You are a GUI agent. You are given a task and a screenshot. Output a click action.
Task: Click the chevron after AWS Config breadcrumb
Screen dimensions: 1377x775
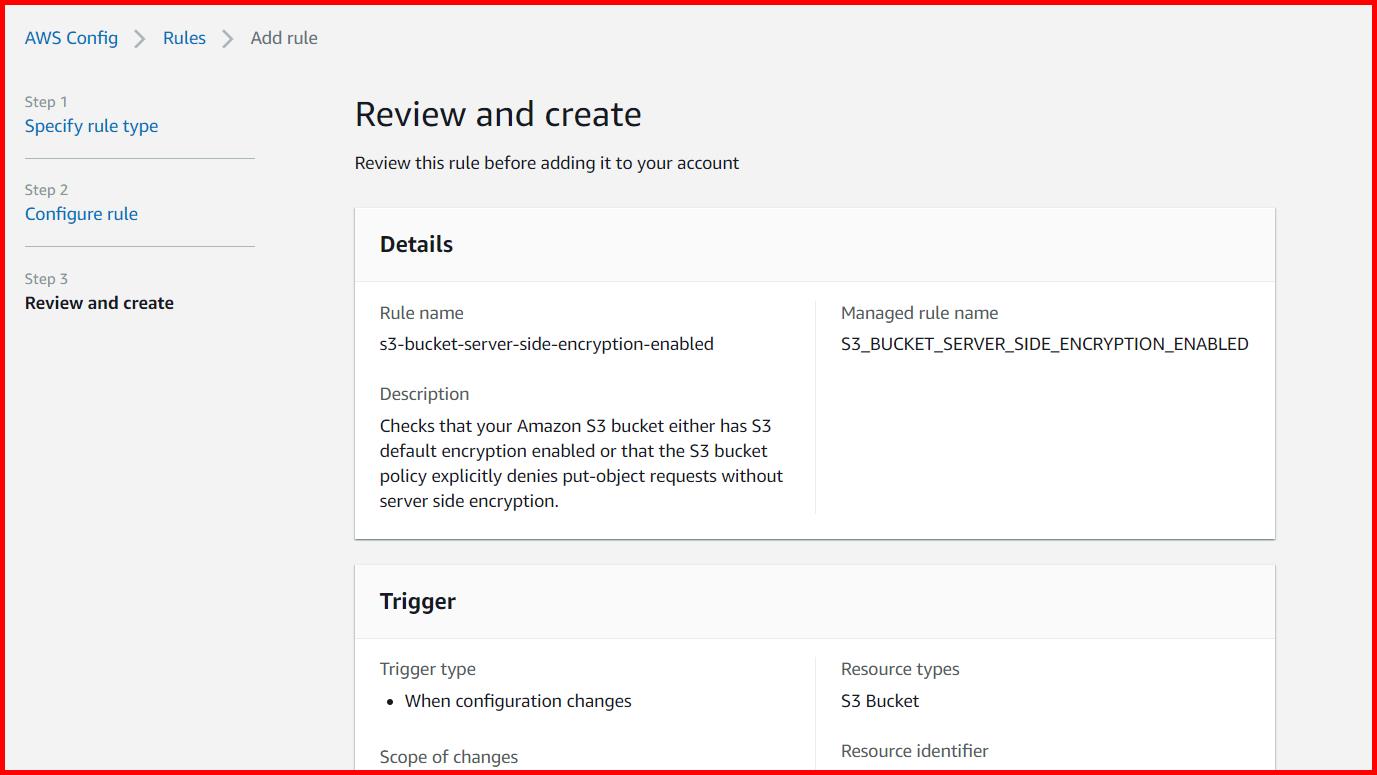tap(138, 38)
